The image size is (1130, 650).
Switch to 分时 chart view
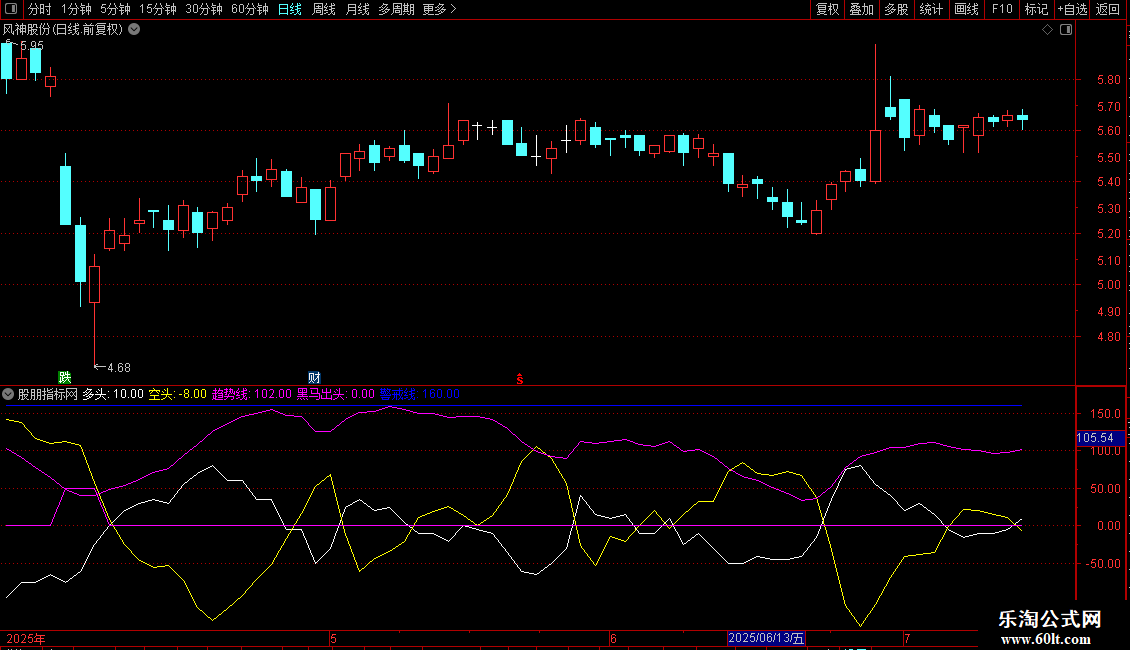point(40,9)
